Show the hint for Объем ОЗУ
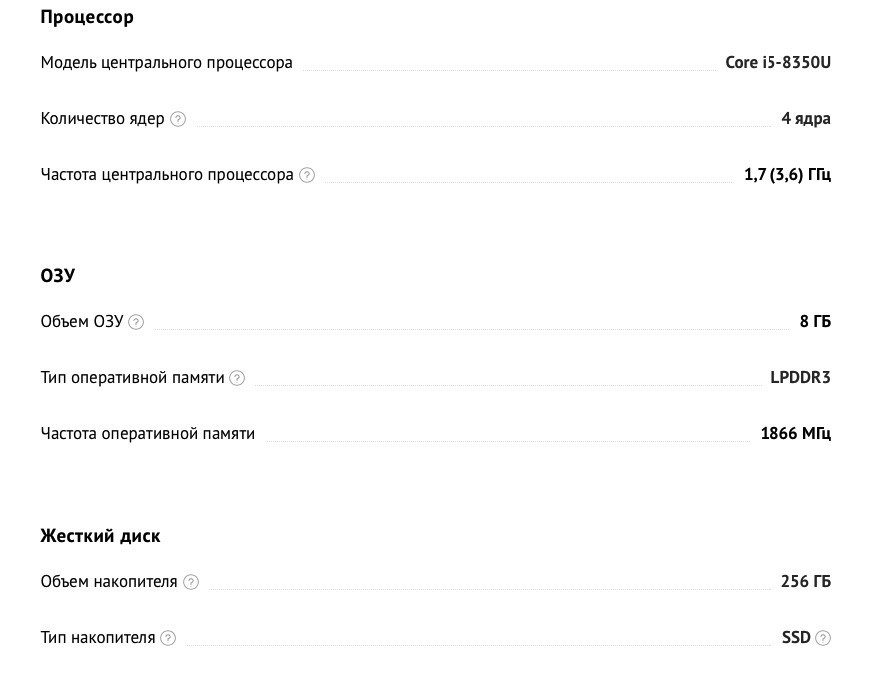 136,322
